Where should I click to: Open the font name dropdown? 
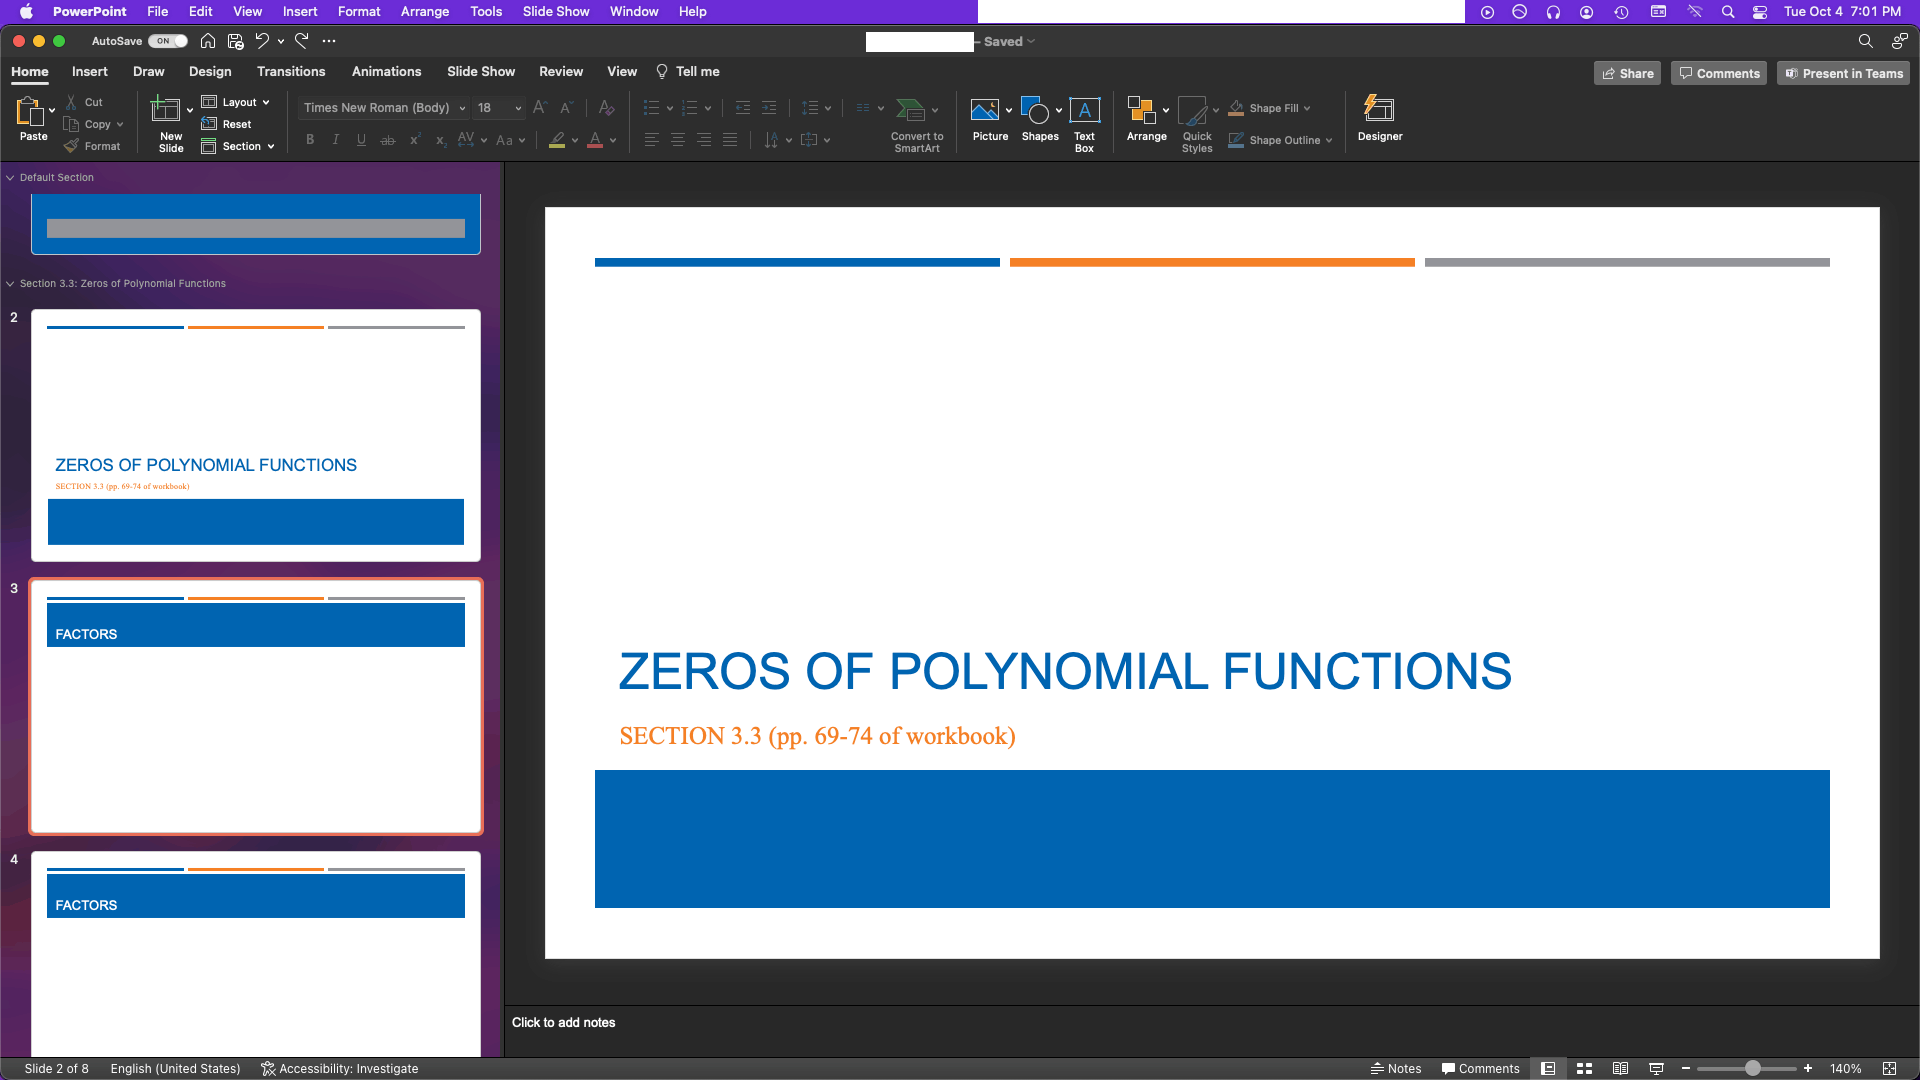462,108
